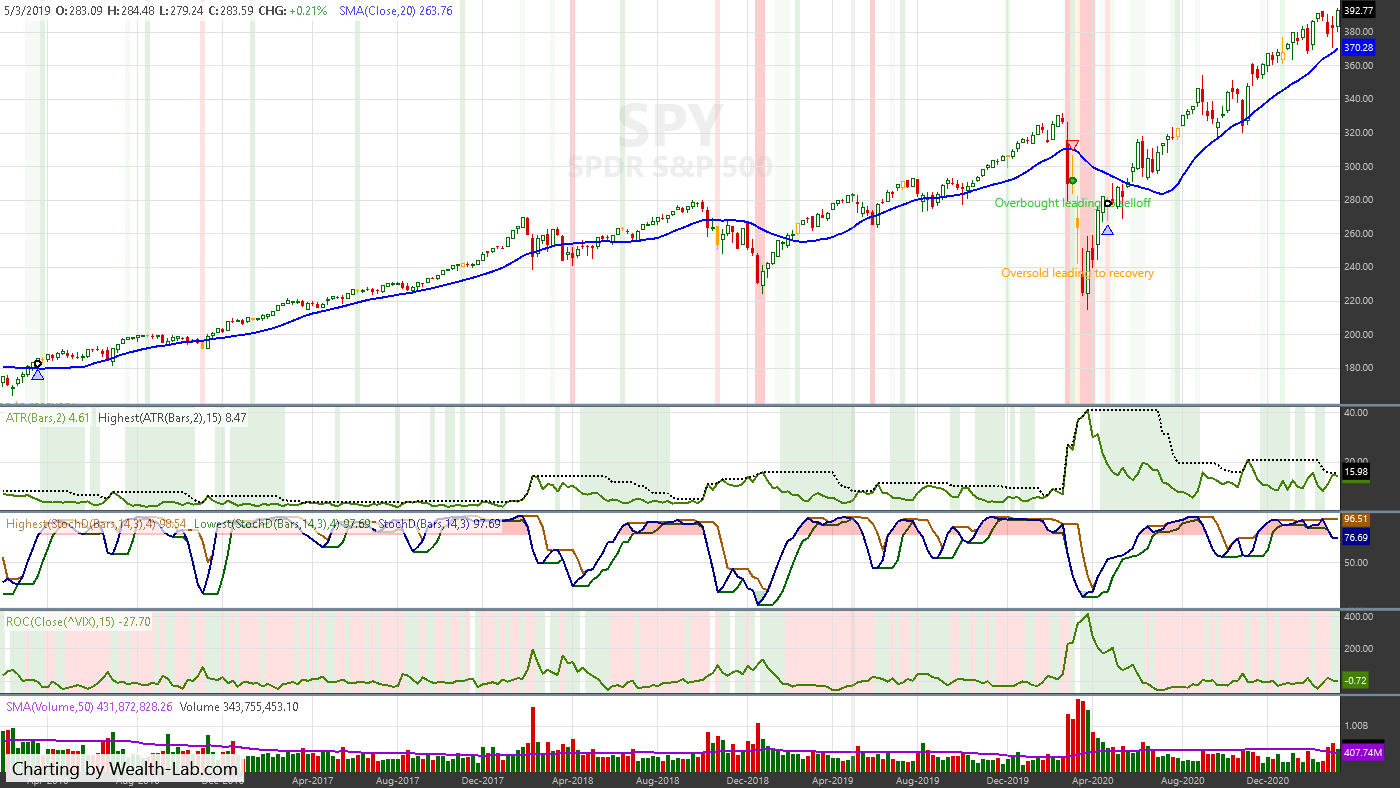Click the 260.00 price axis label
The image size is (1400, 788).
[x=1359, y=233]
